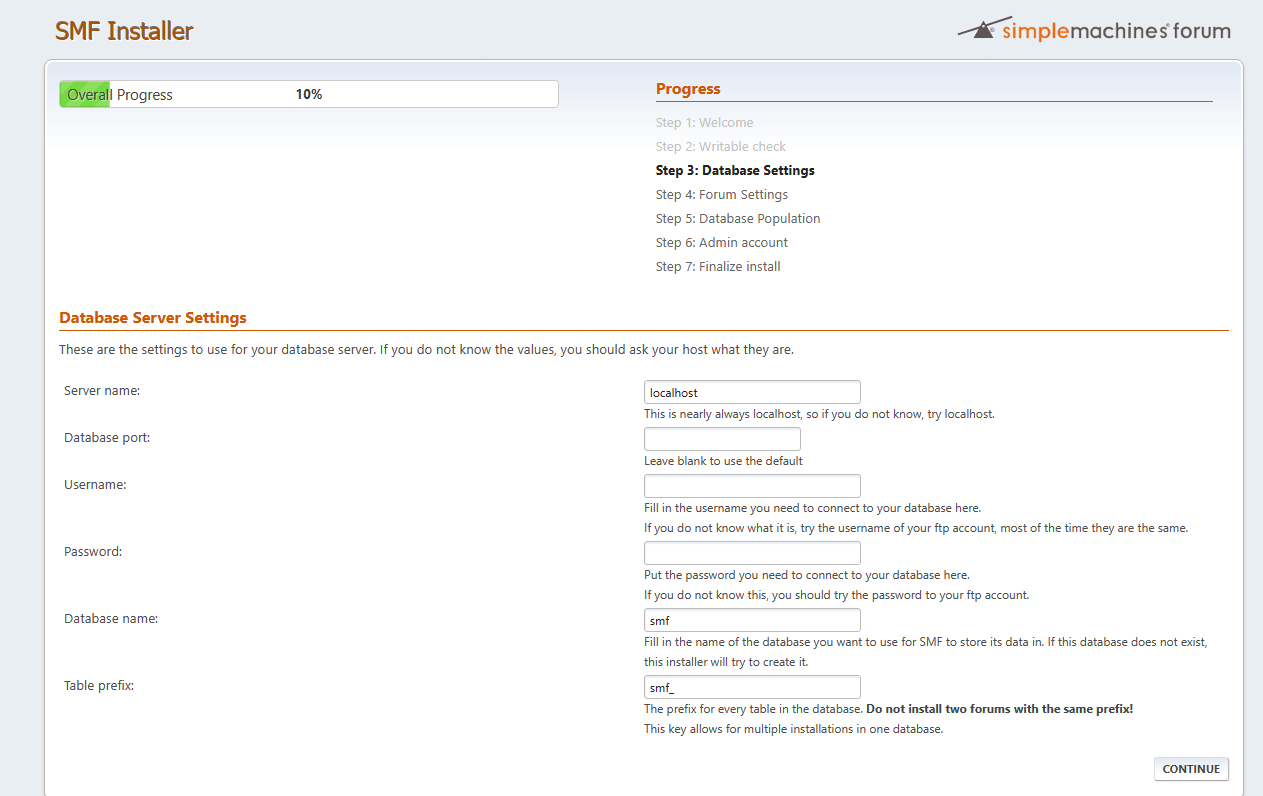Click the Database port label

[107, 438]
